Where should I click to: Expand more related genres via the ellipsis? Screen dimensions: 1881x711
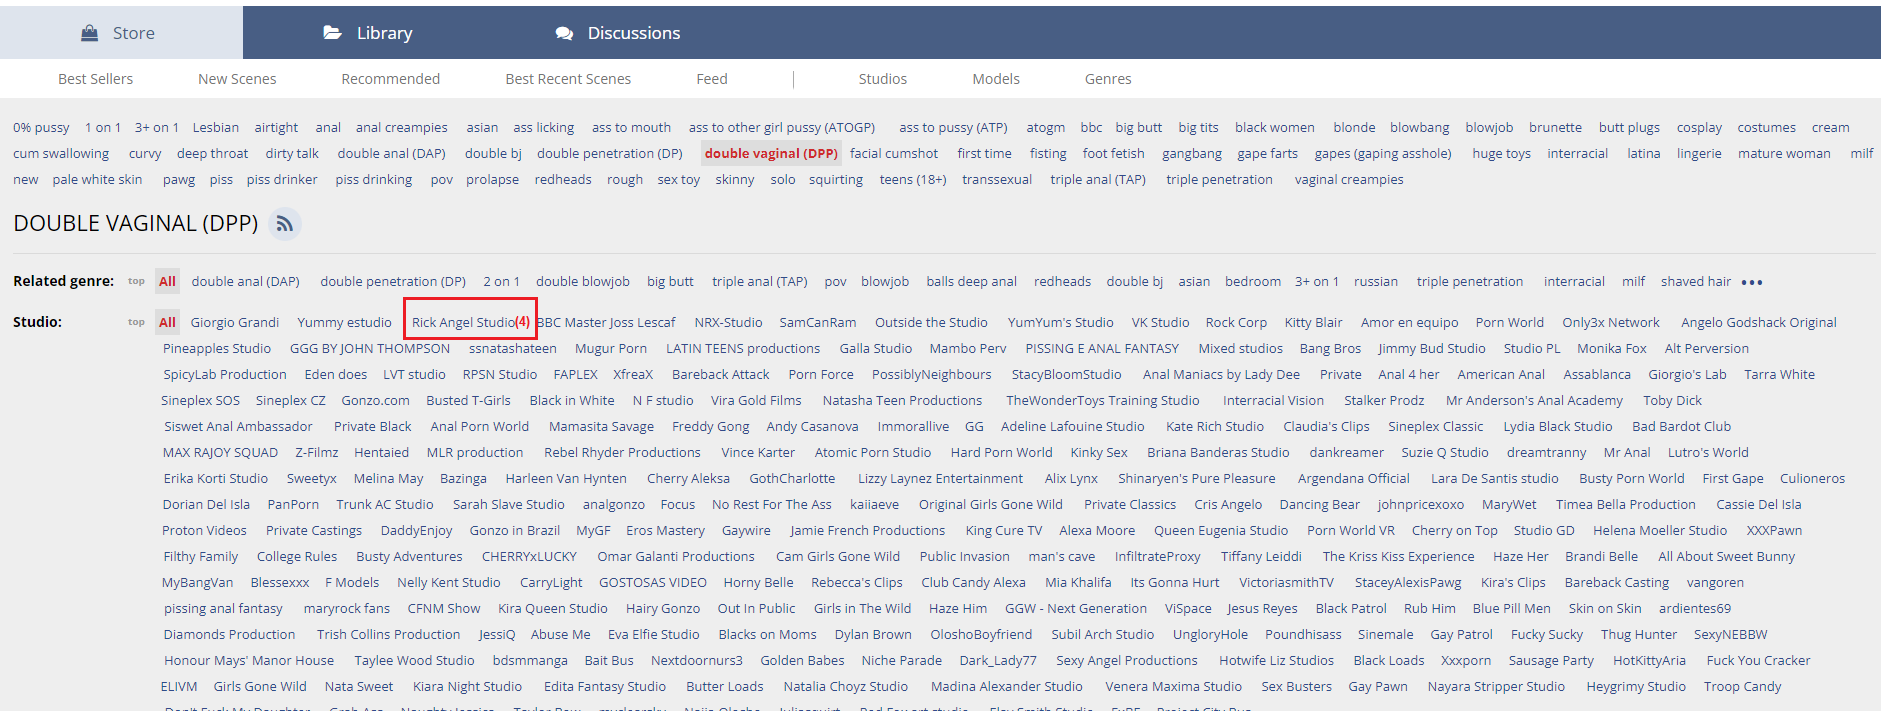pyautogui.click(x=1751, y=283)
